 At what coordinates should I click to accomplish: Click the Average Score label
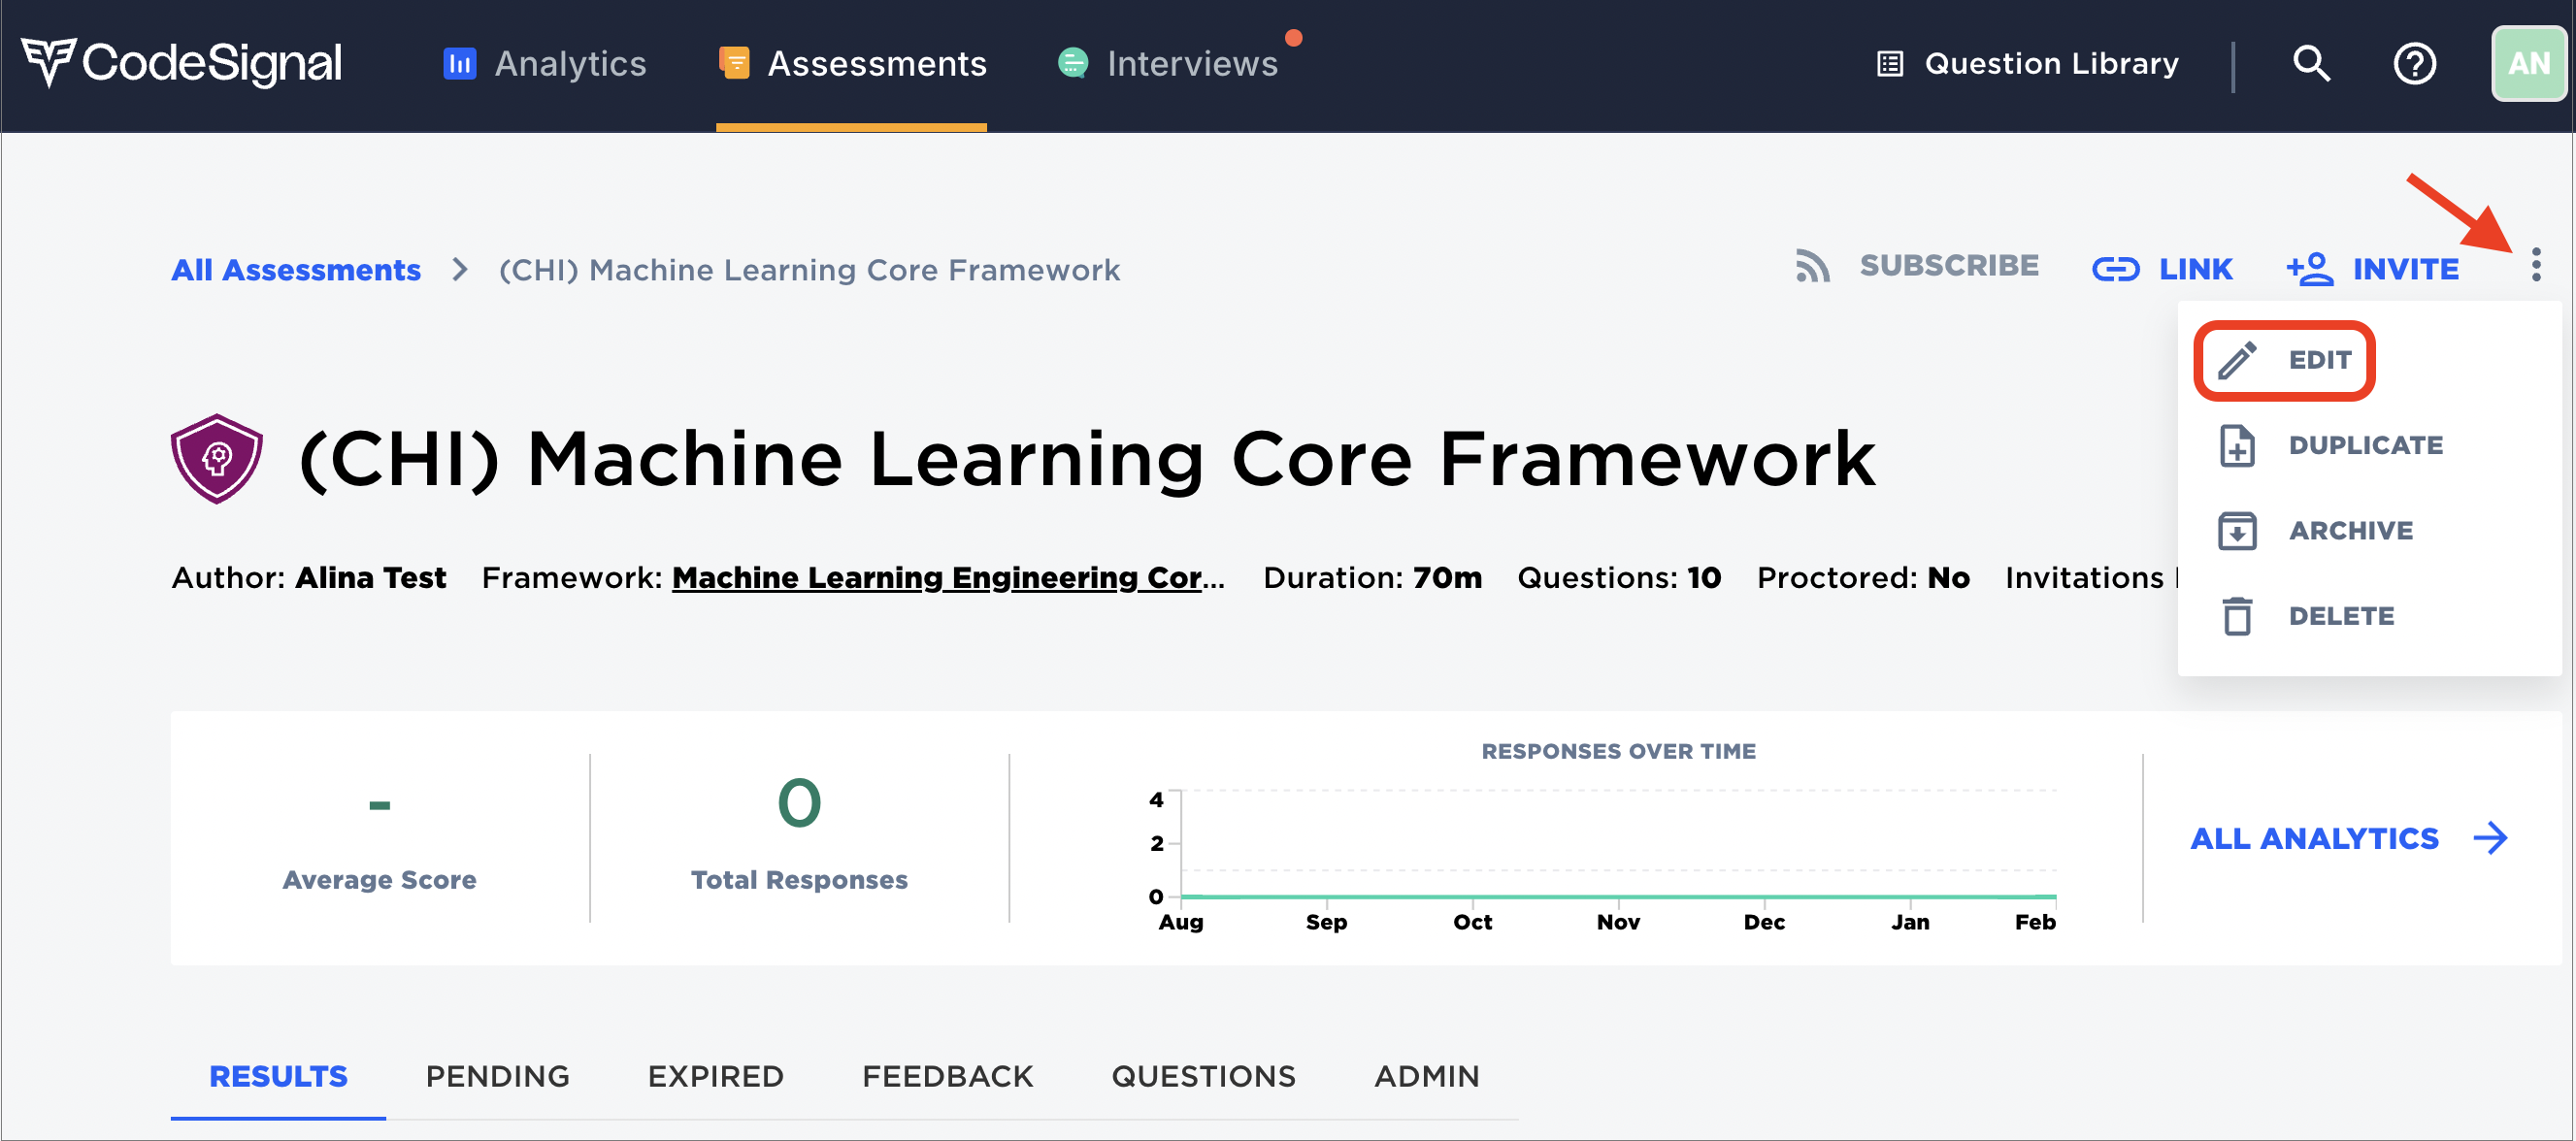tap(379, 880)
